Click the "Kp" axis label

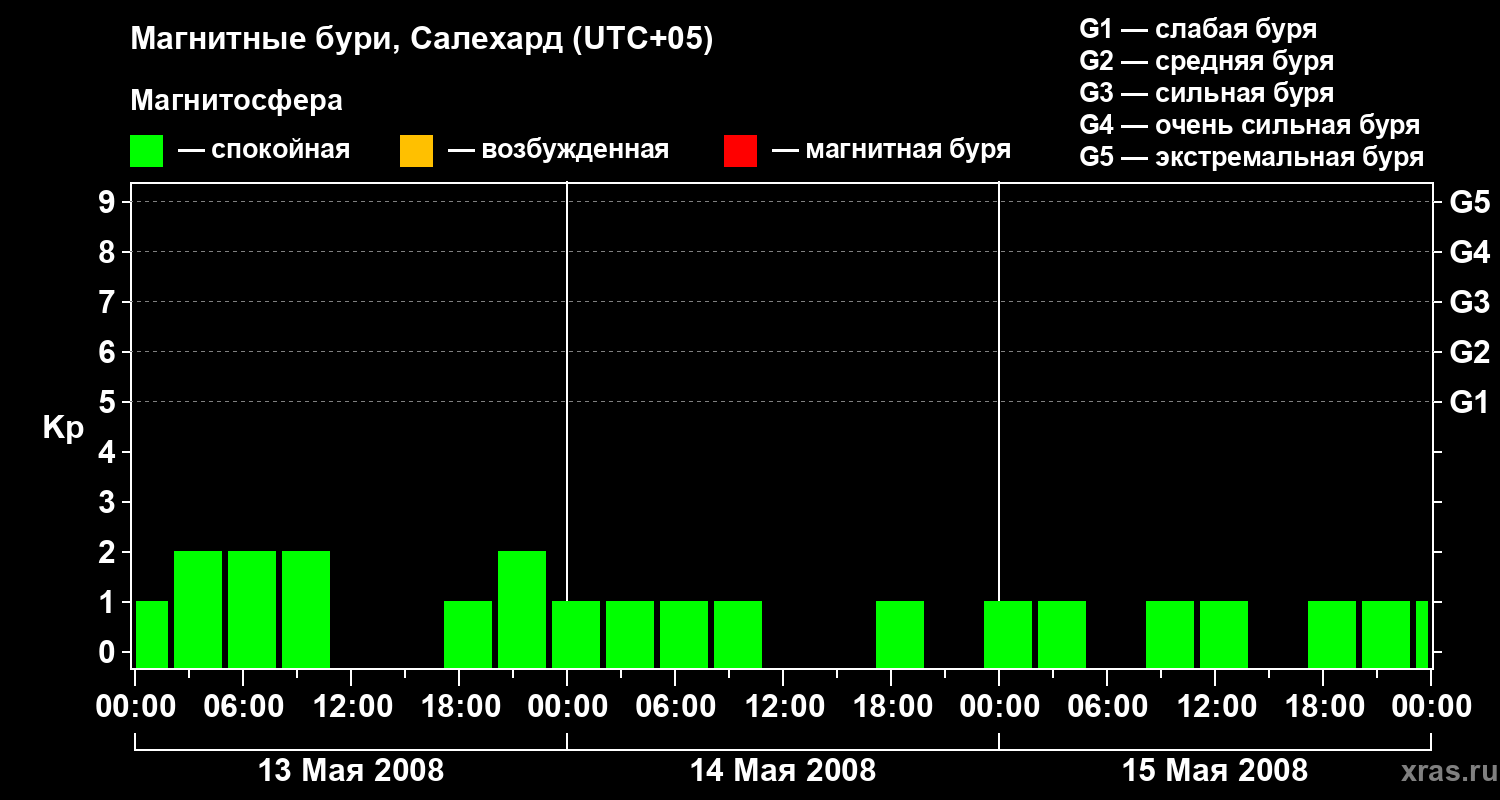tap(63, 428)
